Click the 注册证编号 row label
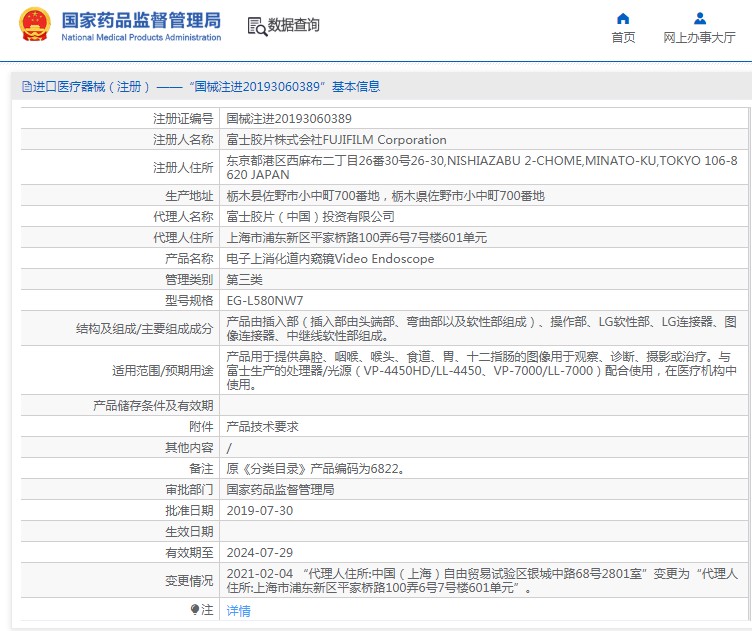This screenshot has width=752, height=631. [x=183, y=118]
